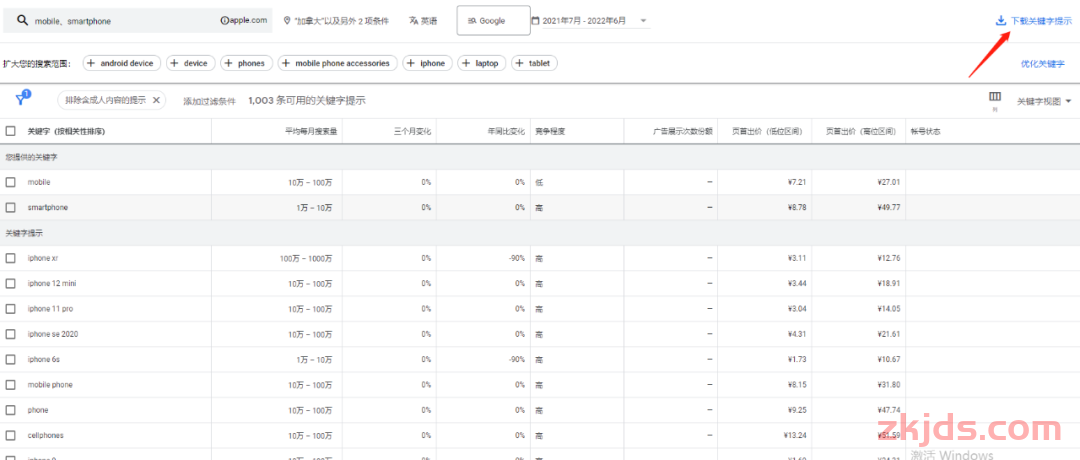Click the 下载关键字提示 link
Screen dimensions: 1080x460
click(x=1041, y=21)
